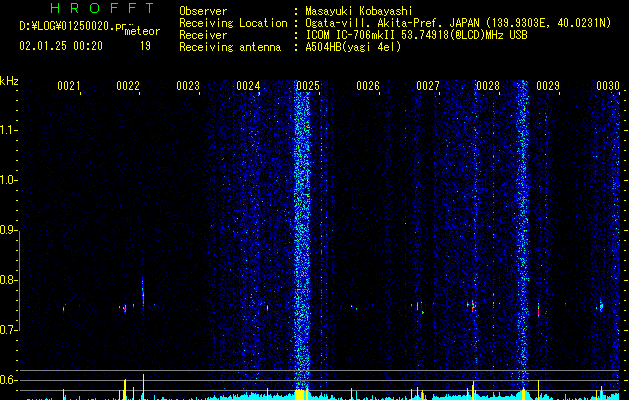Click the gray frequency range bracket on left axis
Screen dimensions: 629x400
(x=19, y=280)
